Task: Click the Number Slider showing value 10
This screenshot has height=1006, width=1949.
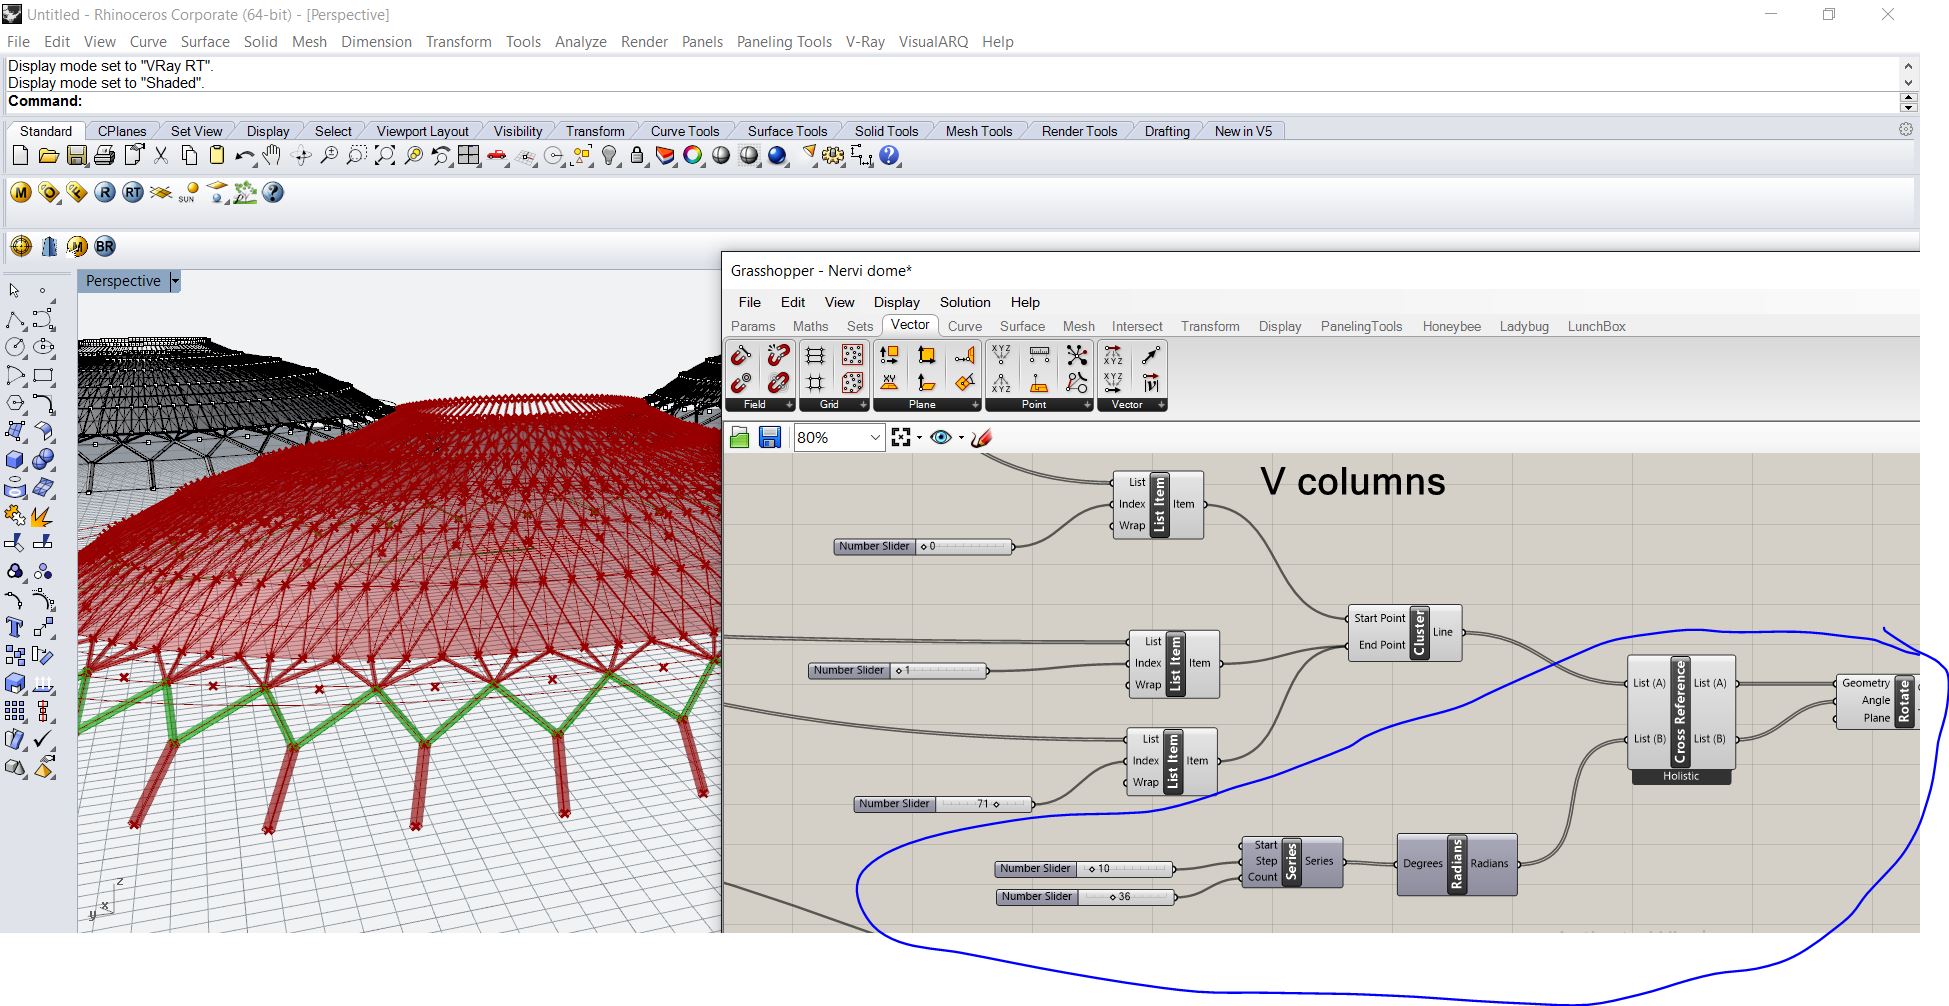Action: pyautogui.click(x=1084, y=869)
